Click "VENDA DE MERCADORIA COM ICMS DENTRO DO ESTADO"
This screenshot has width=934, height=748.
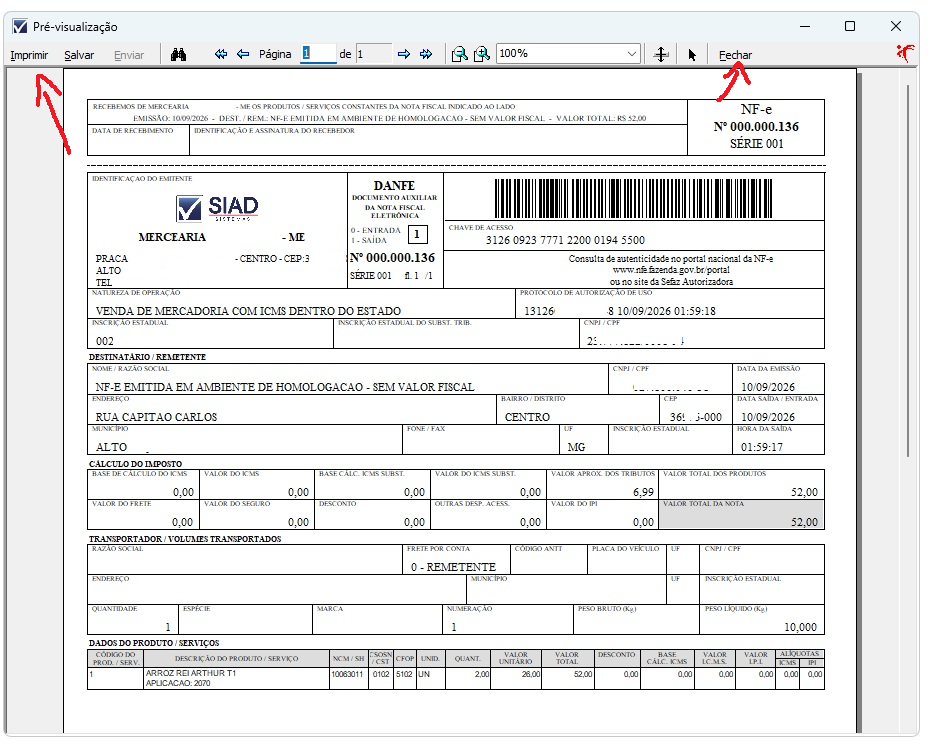click(x=248, y=311)
